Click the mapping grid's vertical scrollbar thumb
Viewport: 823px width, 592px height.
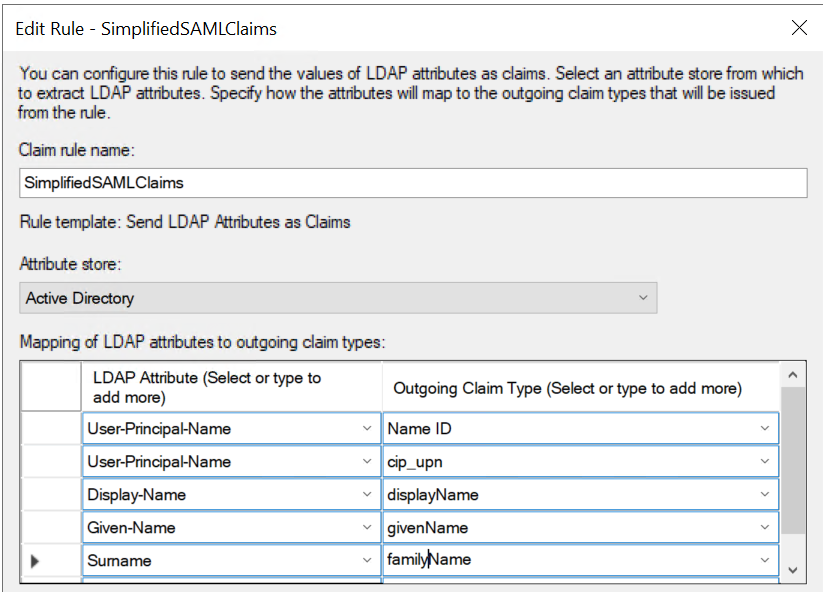(x=794, y=460)
